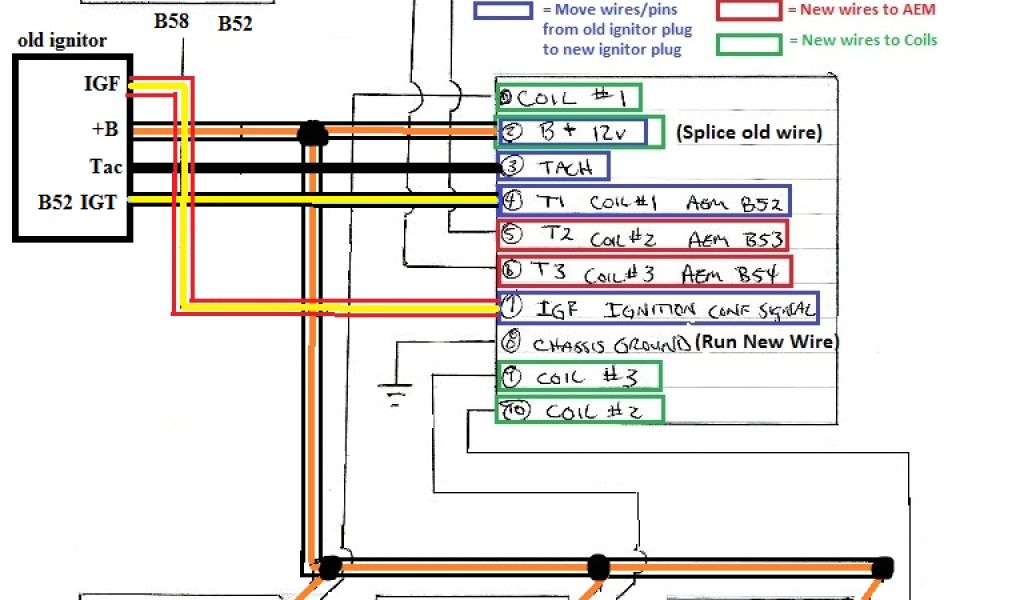Click the pin 10 COIL #2 box
Viewport: 1024px width, 600px height.
(580, 410)
